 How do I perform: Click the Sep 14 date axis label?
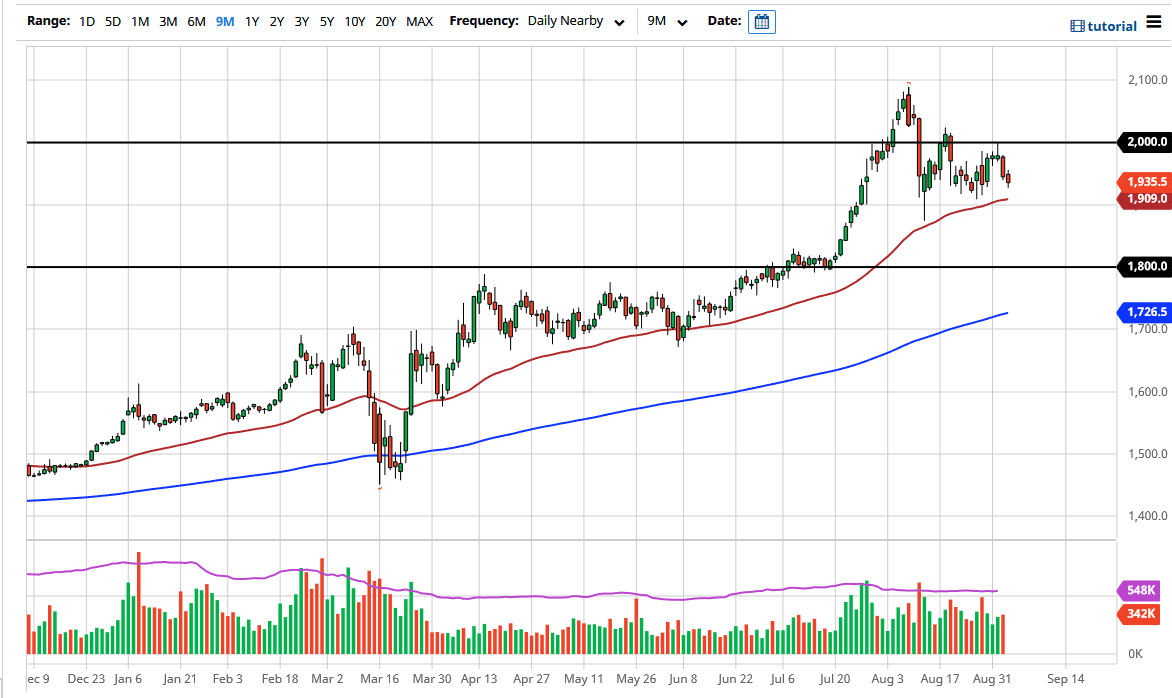click(1065, 679)
